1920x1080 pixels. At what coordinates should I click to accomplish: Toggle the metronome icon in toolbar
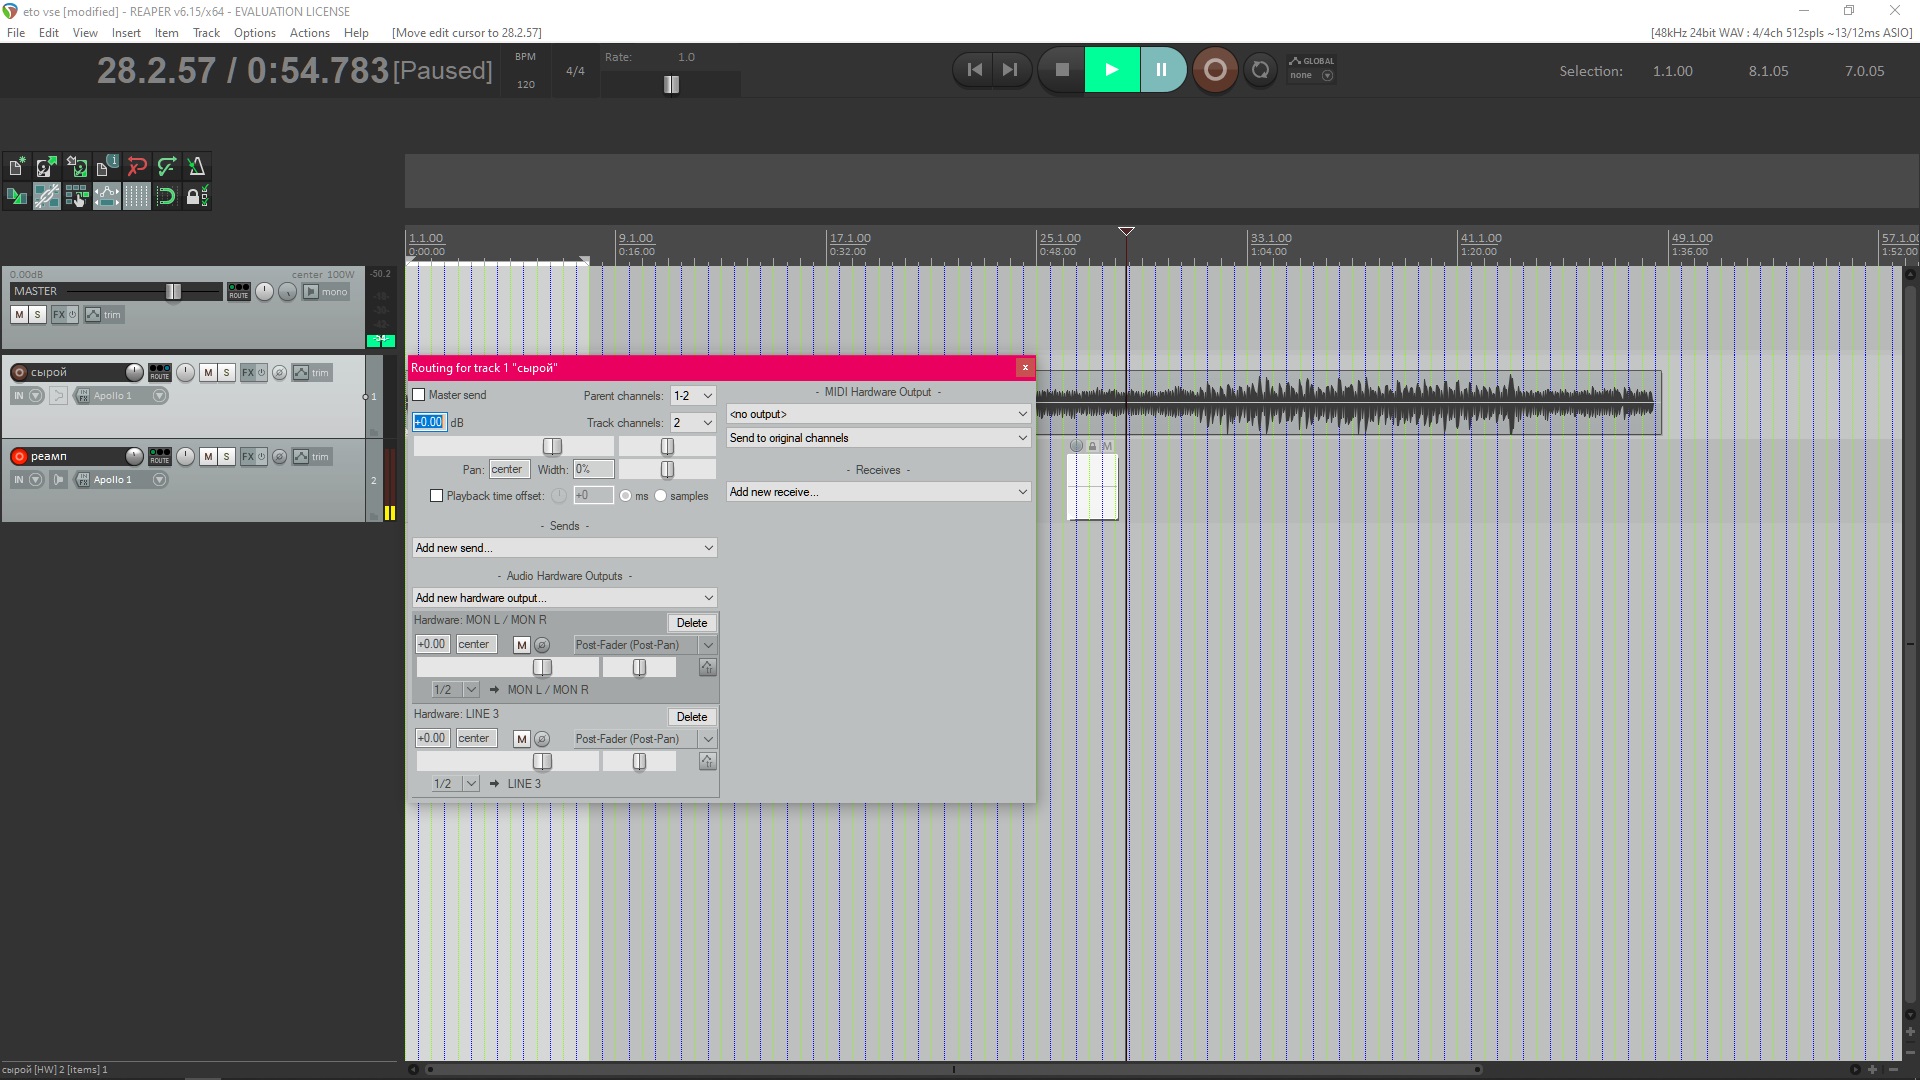pyautogui.click(x=196, y=166)
